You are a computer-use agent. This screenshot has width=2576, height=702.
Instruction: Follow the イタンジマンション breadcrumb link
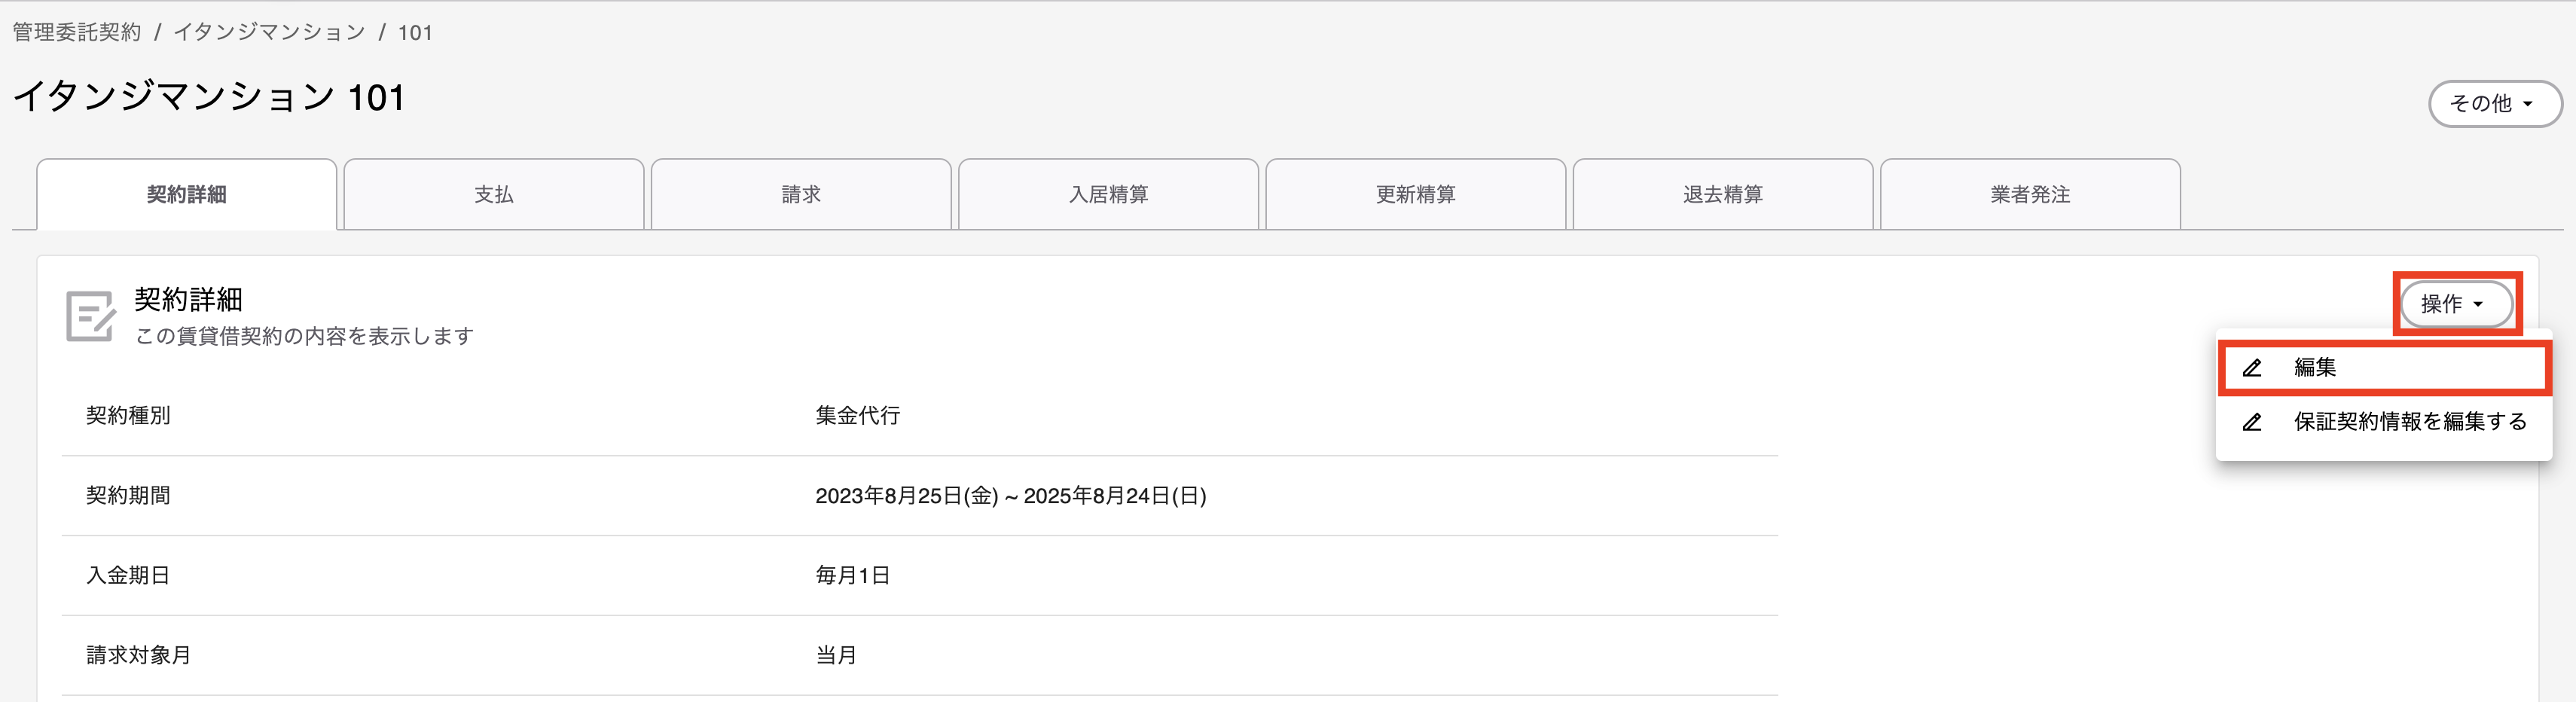pos(270,32)
